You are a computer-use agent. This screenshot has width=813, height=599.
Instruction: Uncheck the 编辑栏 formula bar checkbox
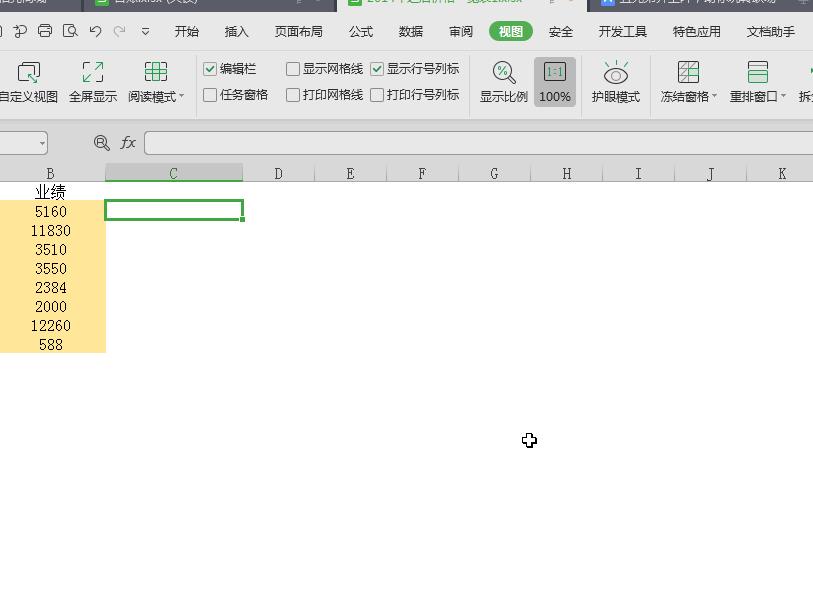point(210,69)
